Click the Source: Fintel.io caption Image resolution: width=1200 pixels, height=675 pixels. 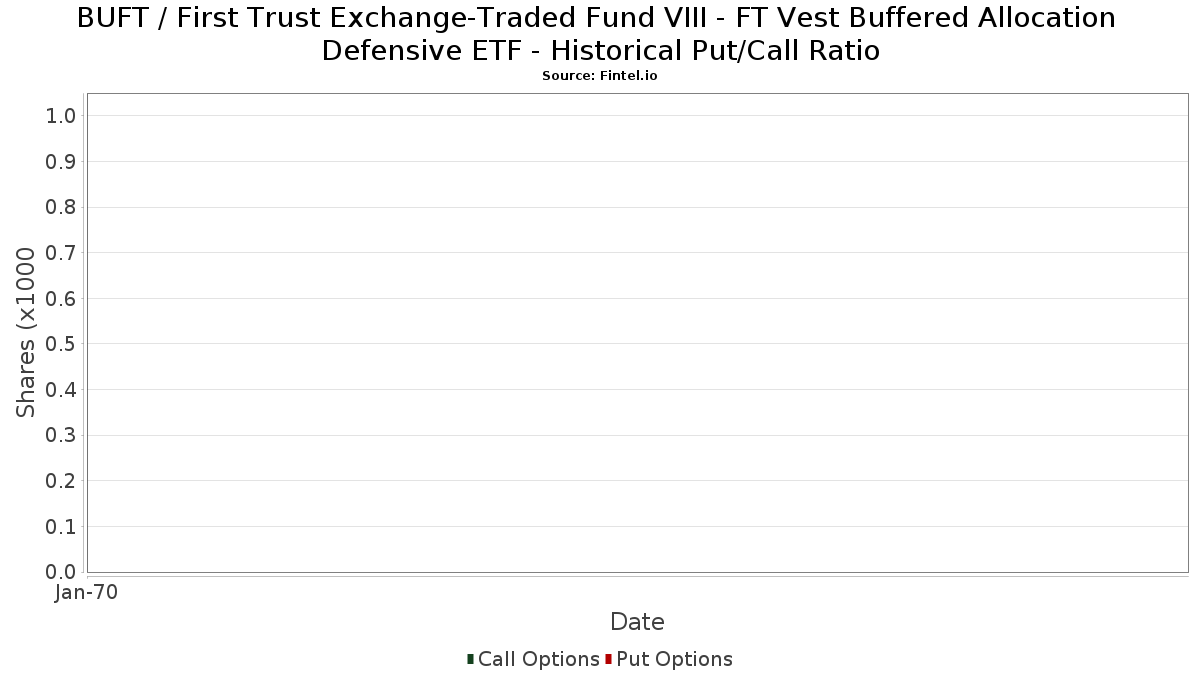(600, 76)
